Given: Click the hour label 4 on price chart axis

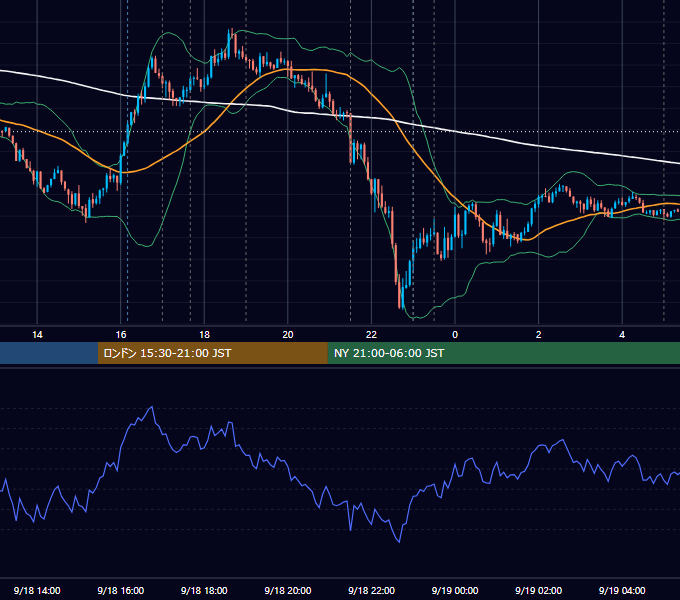Looking at the screenshot, I should 622,335.
